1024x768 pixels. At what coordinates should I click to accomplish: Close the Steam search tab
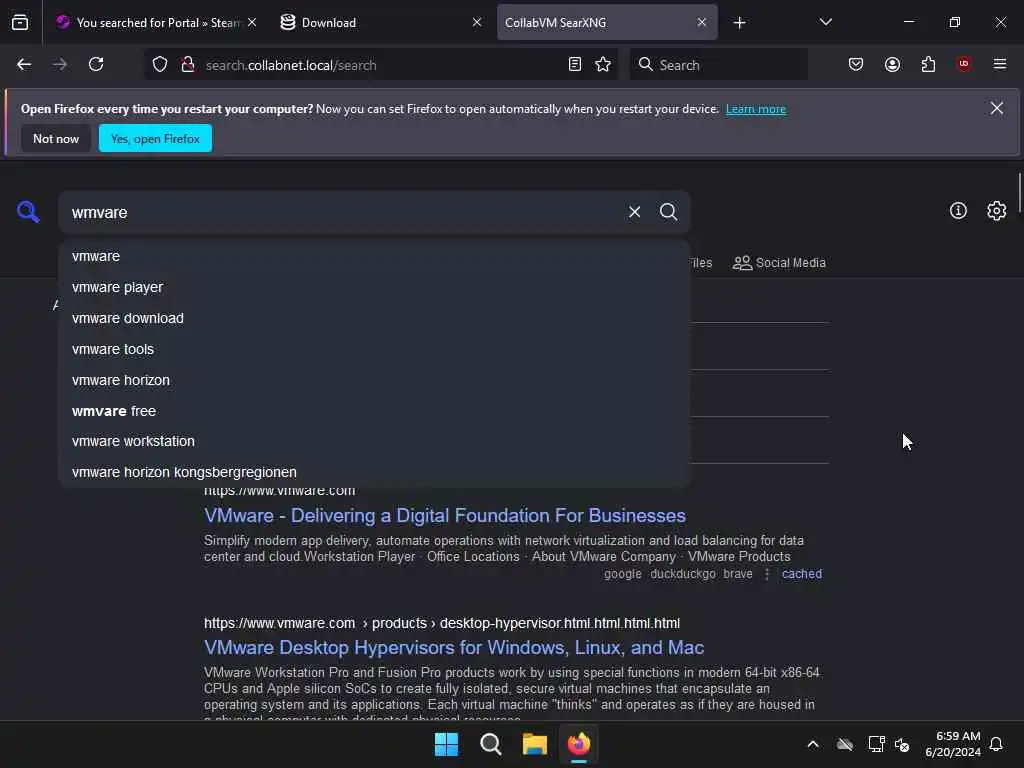pyautogui.click(x=252, y=22)
